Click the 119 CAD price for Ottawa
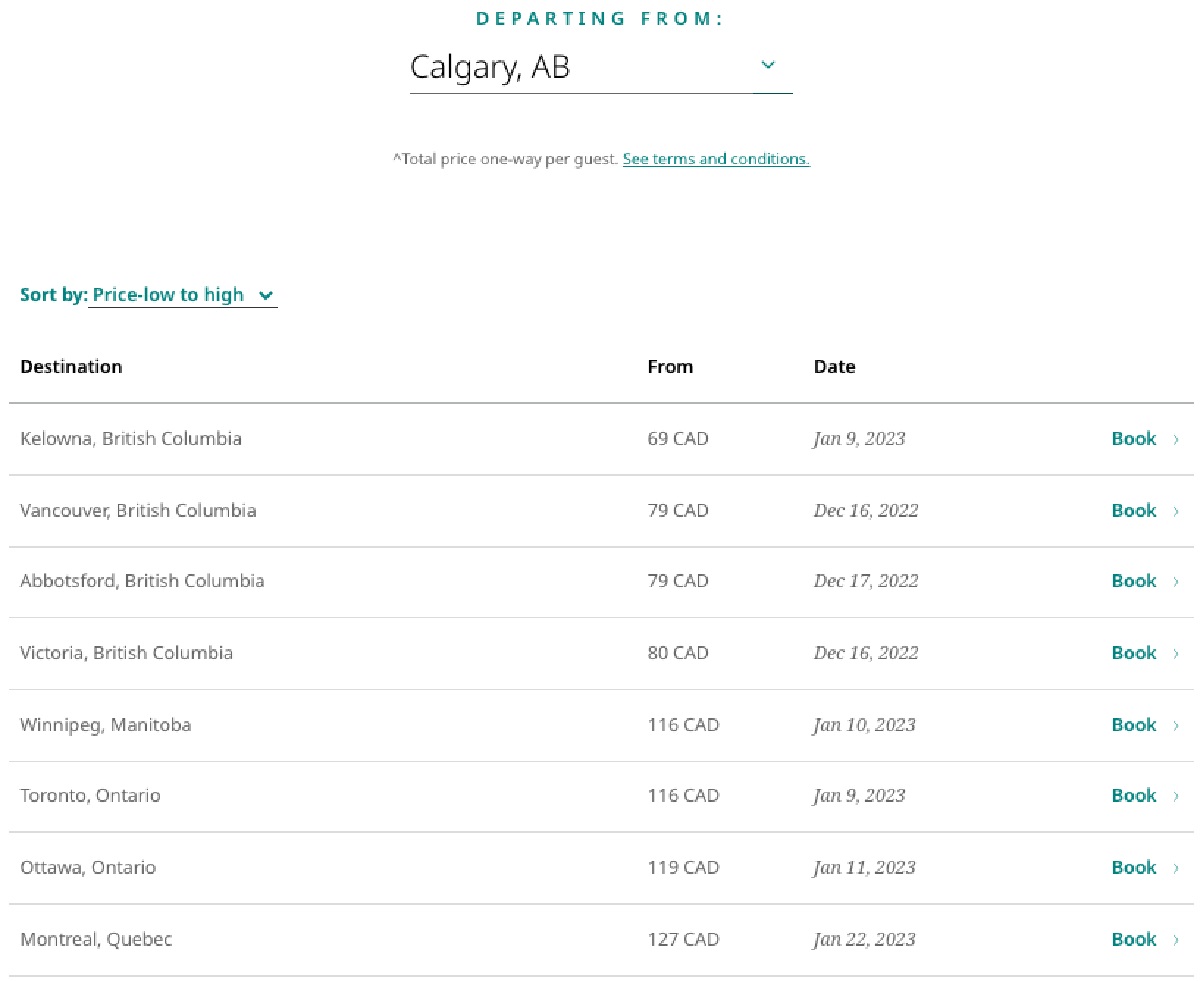 [683, 868]
